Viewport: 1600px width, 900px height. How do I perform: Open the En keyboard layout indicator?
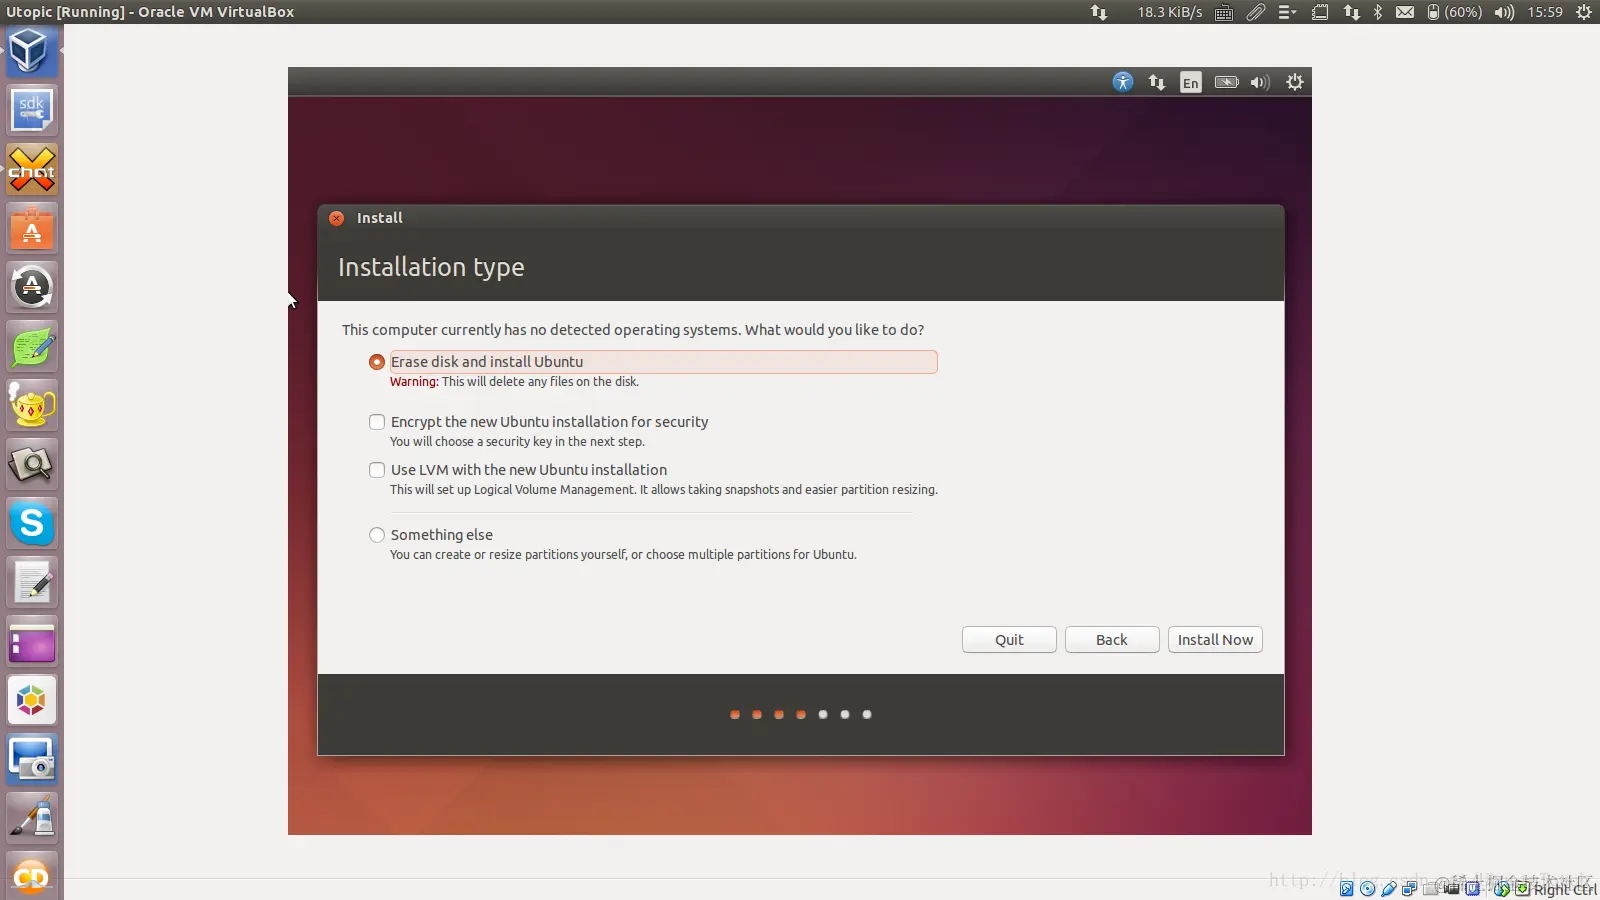1190,82
